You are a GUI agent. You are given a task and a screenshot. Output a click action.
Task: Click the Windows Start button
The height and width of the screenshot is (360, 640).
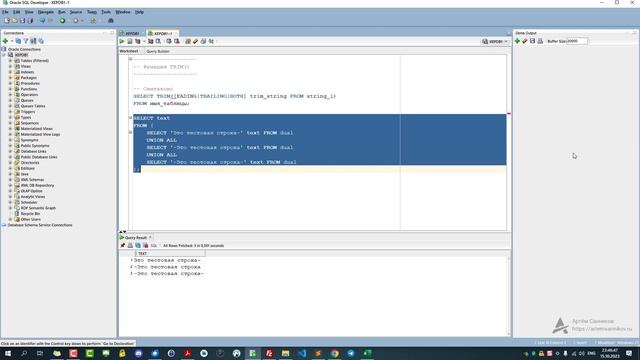tap(7, 353)
